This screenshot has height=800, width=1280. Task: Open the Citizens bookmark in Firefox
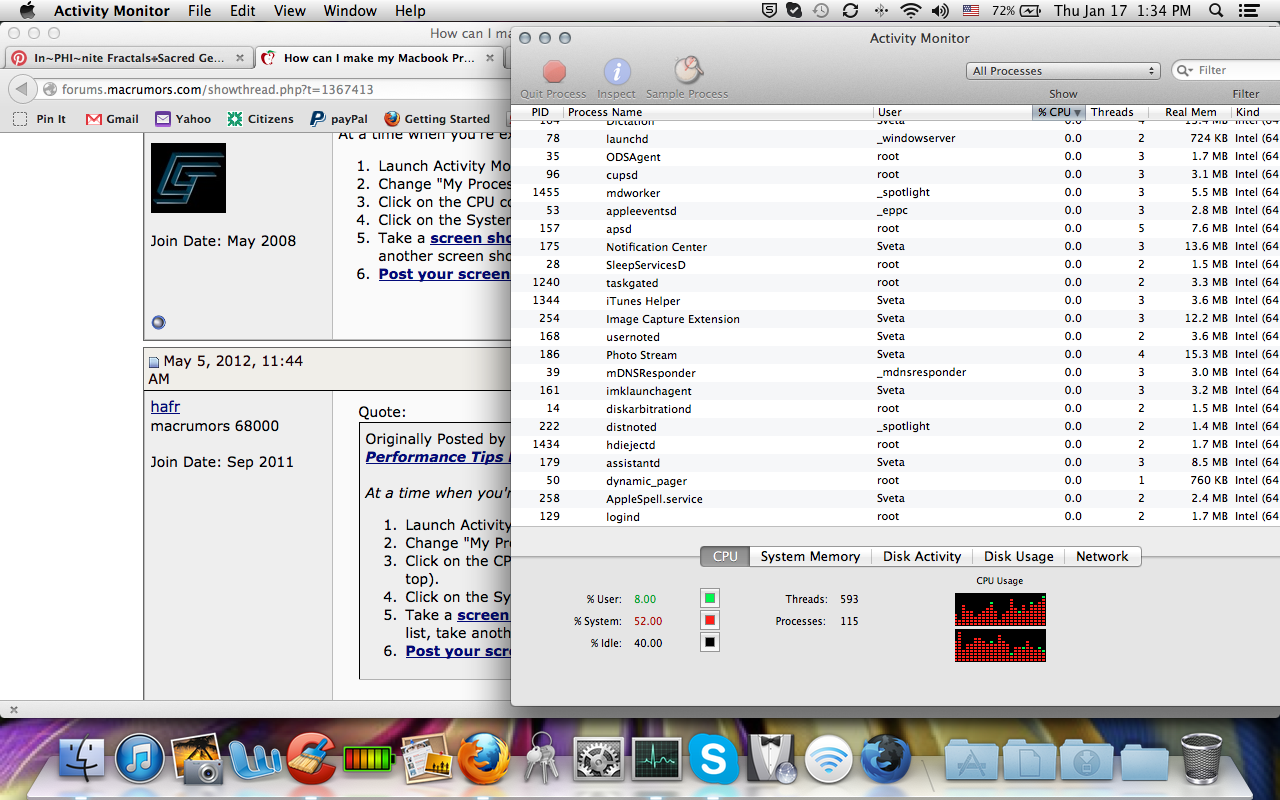click(x=260, y=119)
